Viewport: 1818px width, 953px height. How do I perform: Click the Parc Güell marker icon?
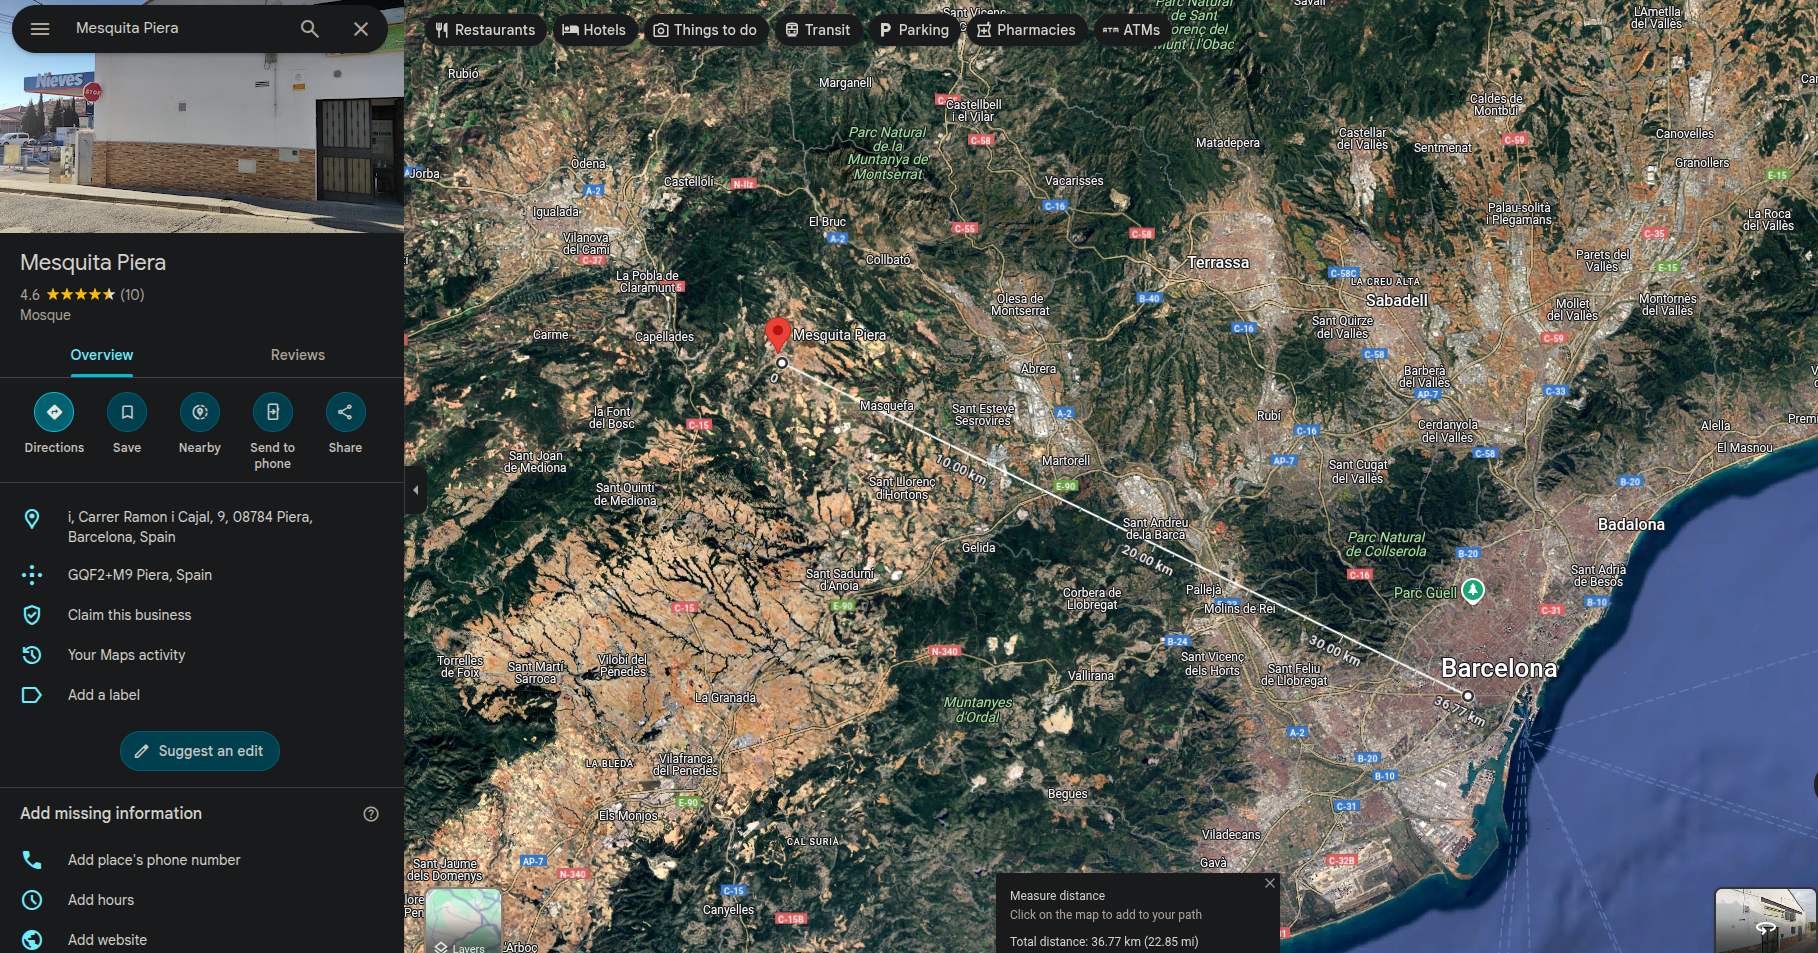coord(1473,591)
